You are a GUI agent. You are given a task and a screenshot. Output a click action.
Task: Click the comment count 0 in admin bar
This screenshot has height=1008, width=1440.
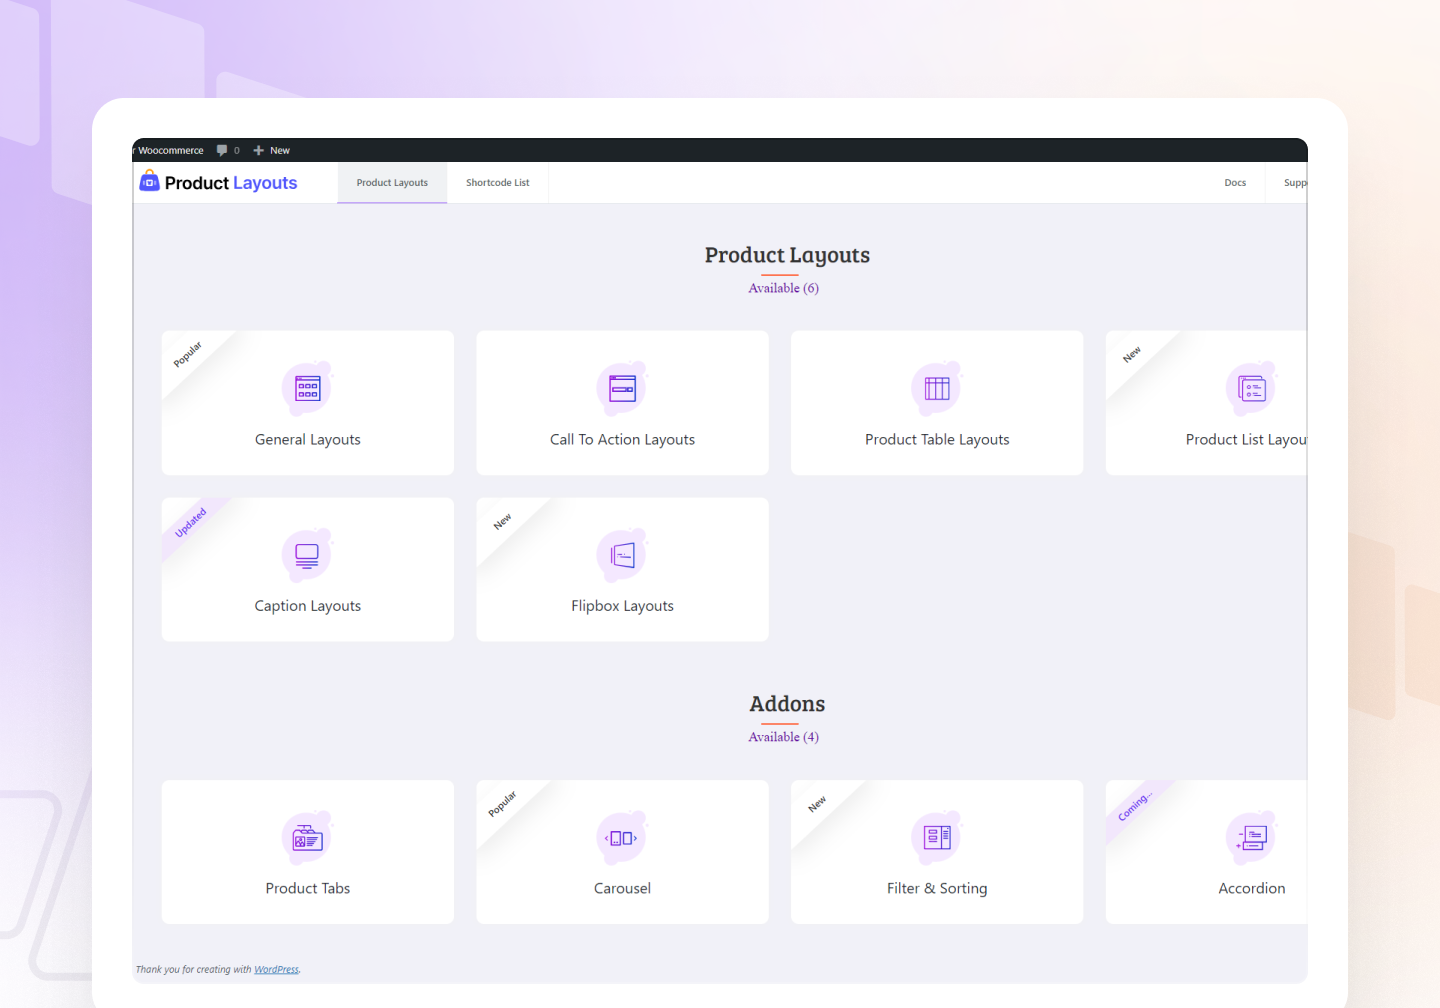(x=237, y=151)
